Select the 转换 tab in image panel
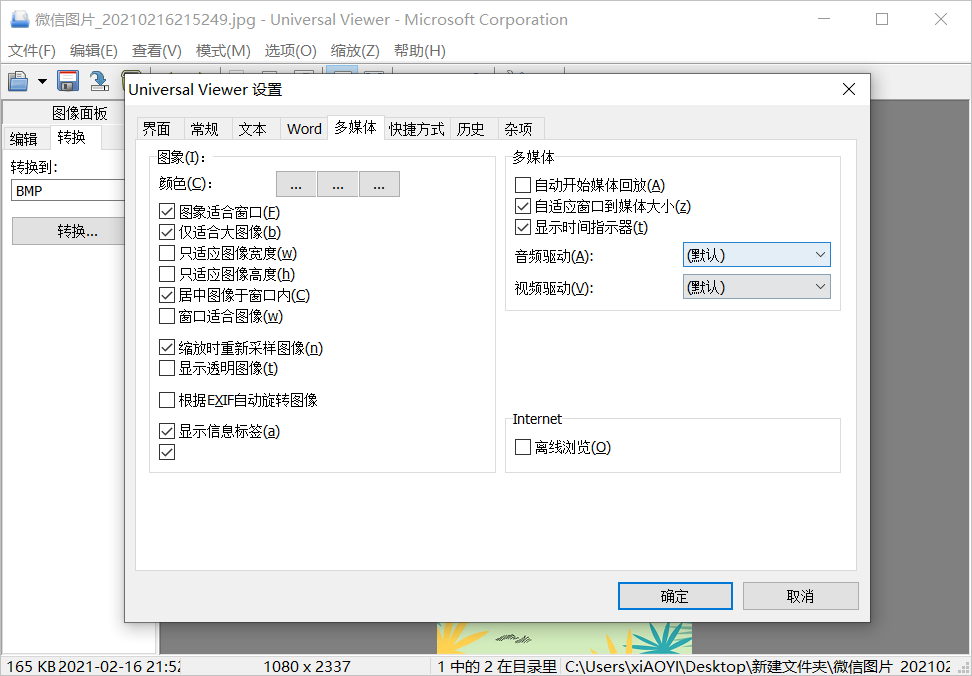This screenshot has height=676, width=972. [x=75, y=137]
